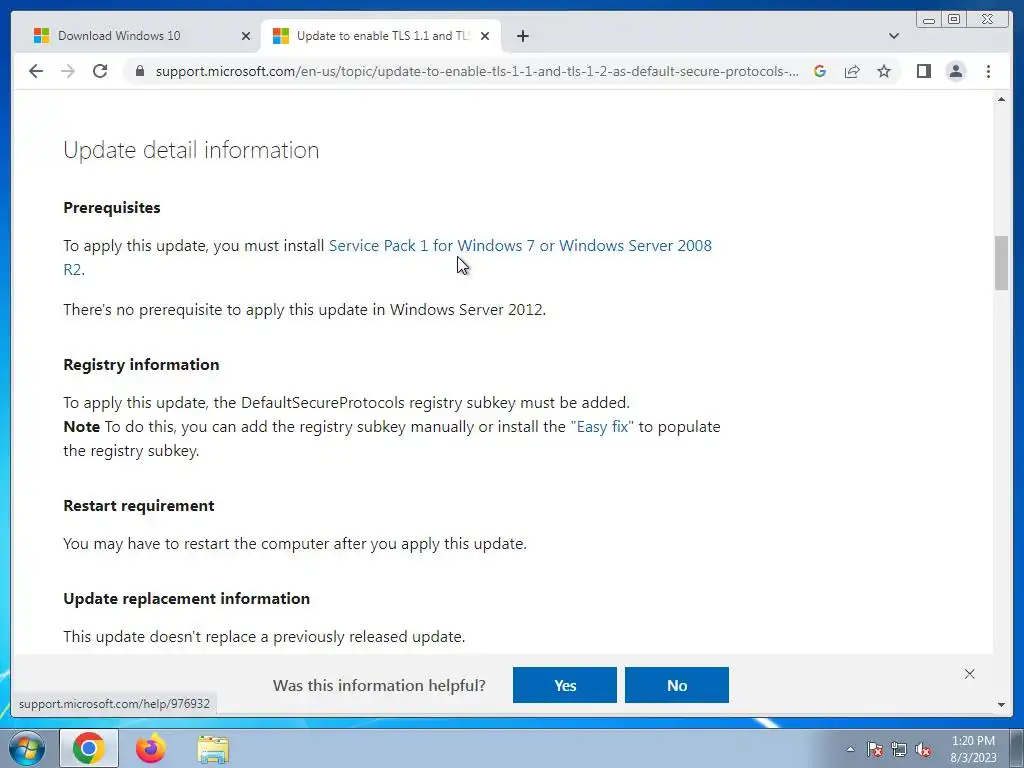The height and width of the screenshot is (768, 1024).
Task: Reload the current page
Action: pyautogui.click(x=100, y=71)
